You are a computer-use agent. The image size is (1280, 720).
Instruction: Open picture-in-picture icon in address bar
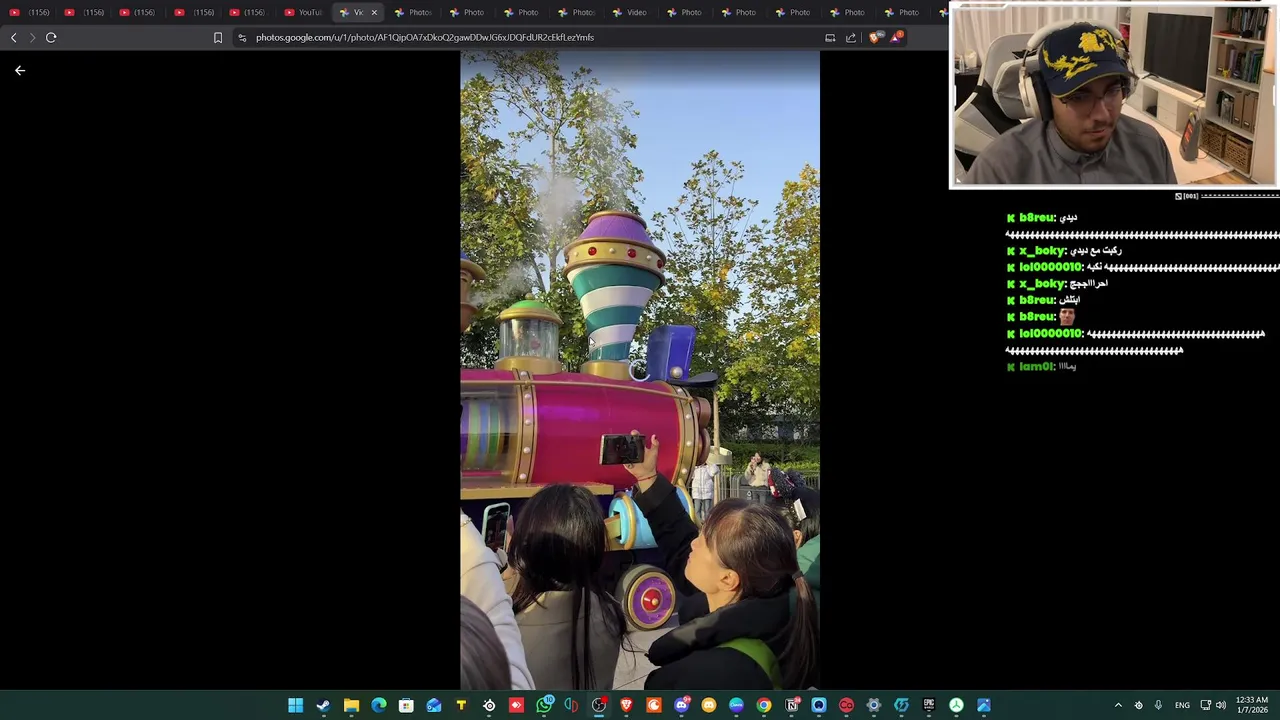click(830, 37)
